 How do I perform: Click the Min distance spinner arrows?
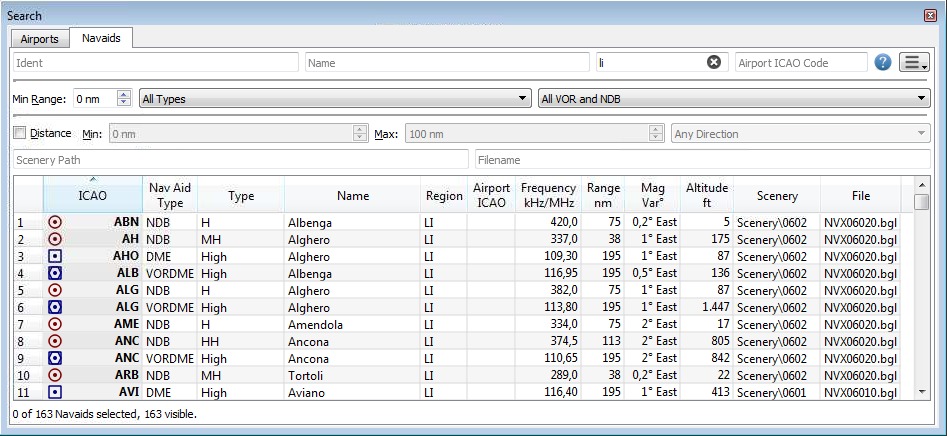pyautogui.click(x=360, y=133)
